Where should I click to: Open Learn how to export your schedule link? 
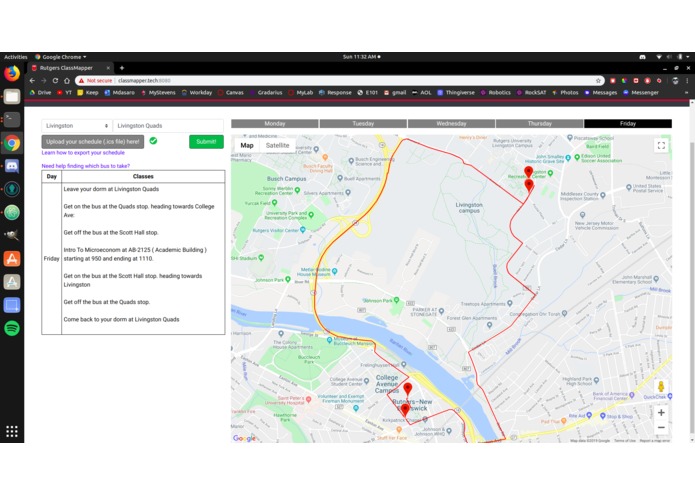[83, 153]
